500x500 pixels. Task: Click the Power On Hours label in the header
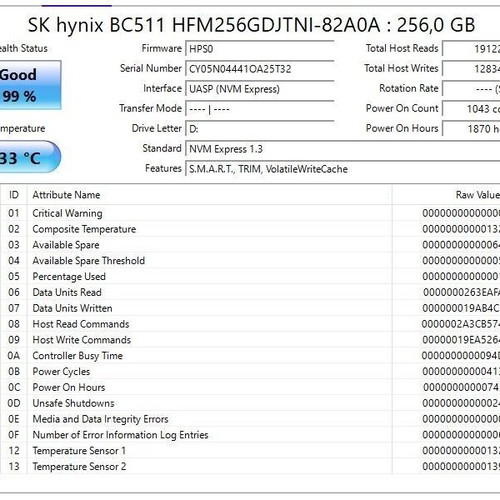coord(402,128)
